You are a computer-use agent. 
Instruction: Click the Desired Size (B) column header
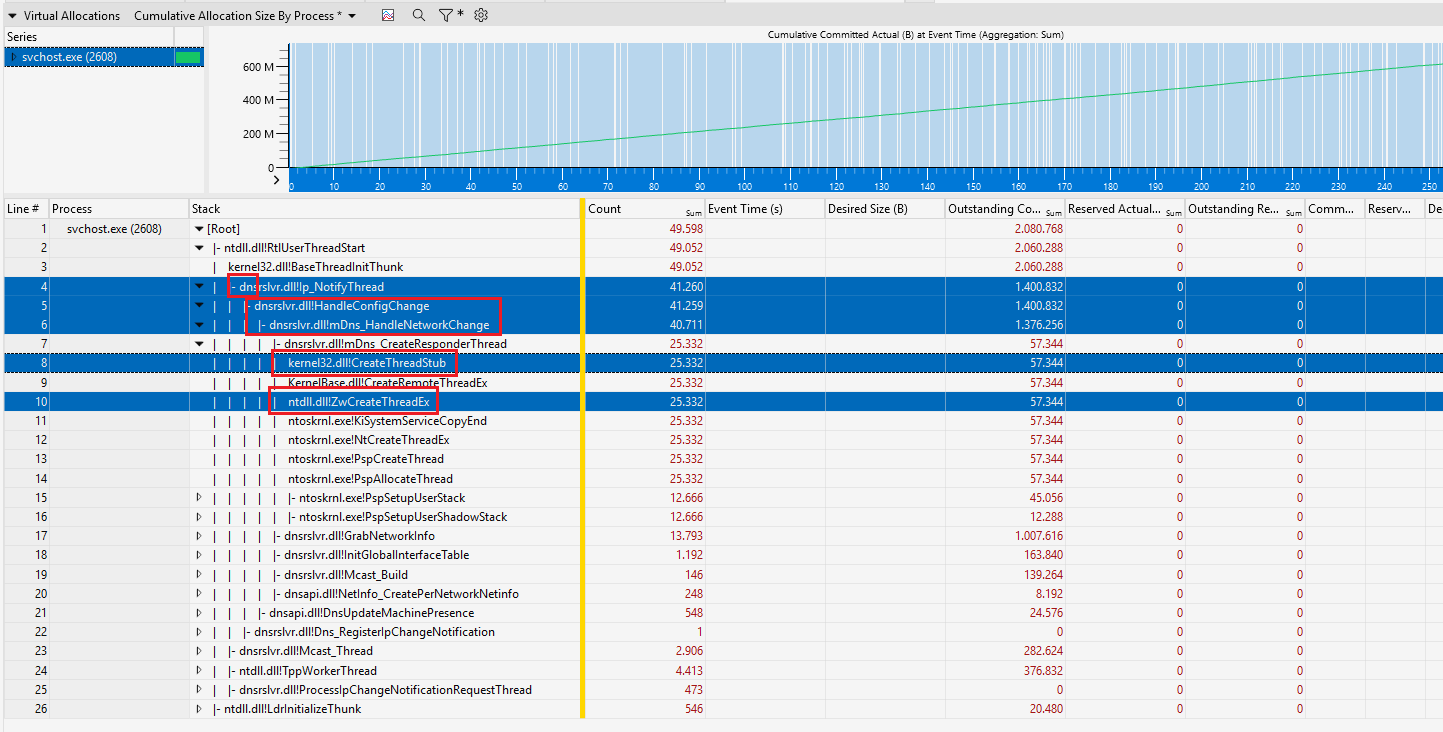tap(885, 209)
